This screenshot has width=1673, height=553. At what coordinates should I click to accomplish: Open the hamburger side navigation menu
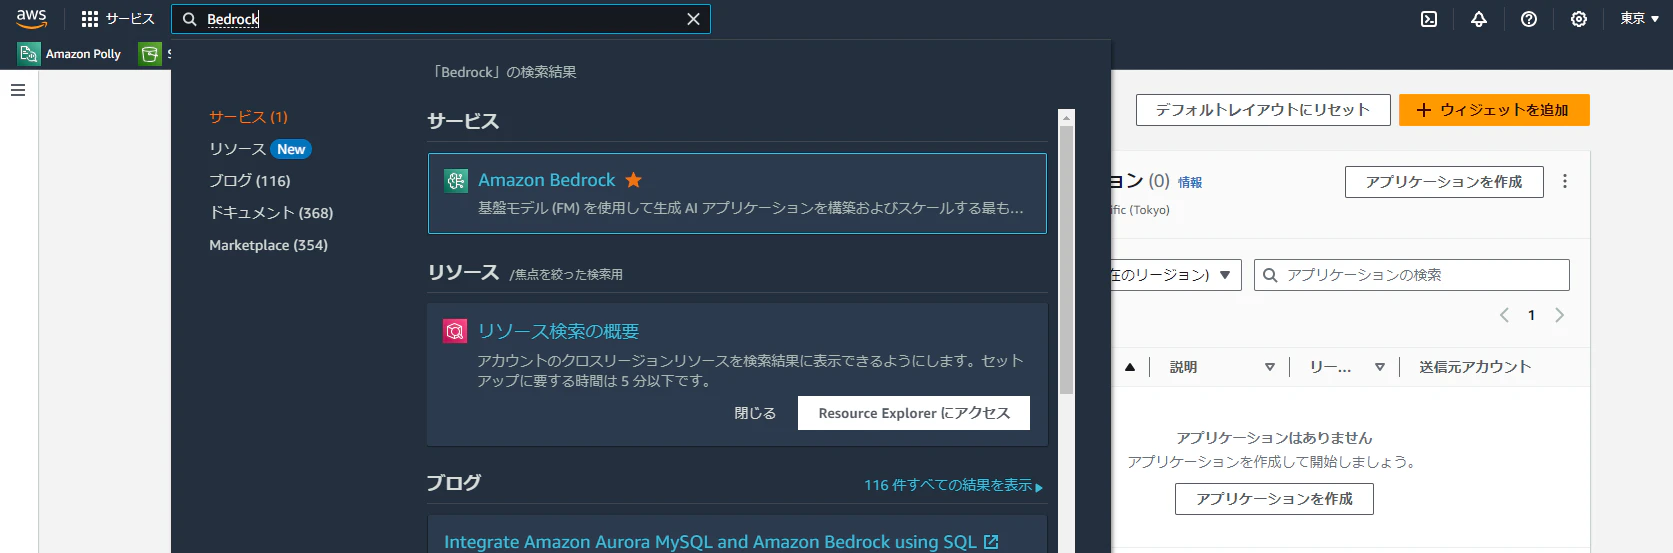[18, 90]
